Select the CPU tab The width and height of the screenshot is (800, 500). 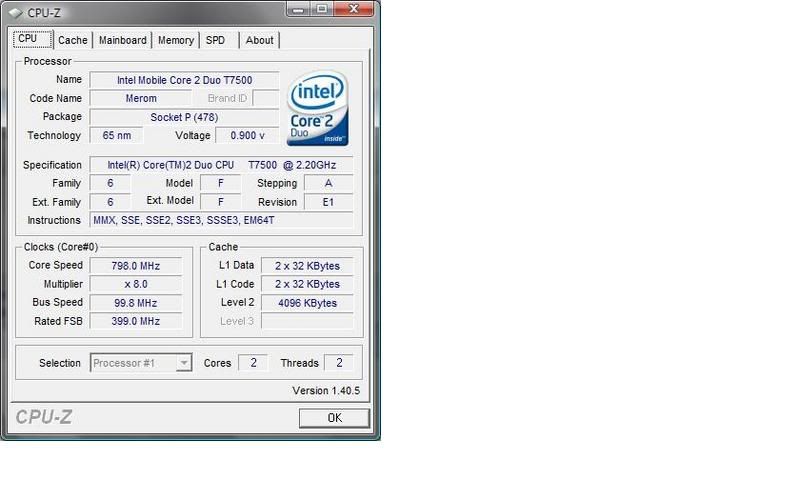(x=32, y=39)
